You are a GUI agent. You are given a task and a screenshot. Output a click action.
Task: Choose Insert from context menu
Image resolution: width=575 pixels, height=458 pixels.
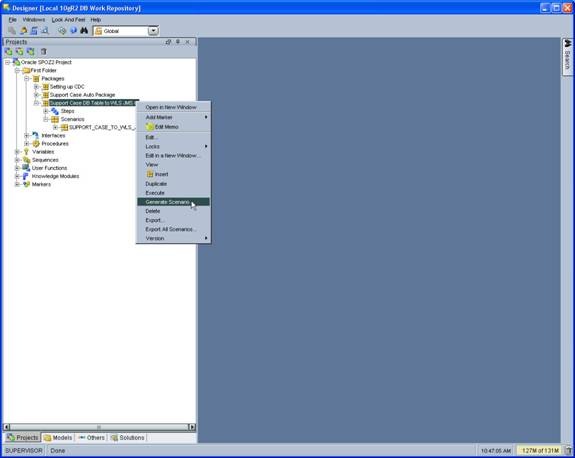[173, 174]
